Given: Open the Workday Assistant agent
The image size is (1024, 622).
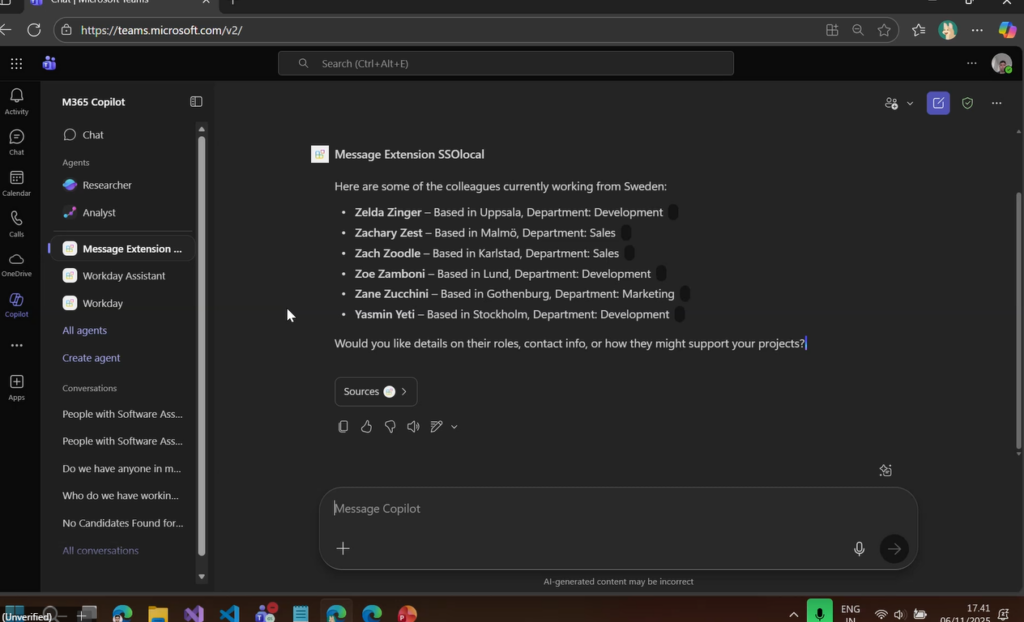Looking at the screenshot, I should point(122,276).
